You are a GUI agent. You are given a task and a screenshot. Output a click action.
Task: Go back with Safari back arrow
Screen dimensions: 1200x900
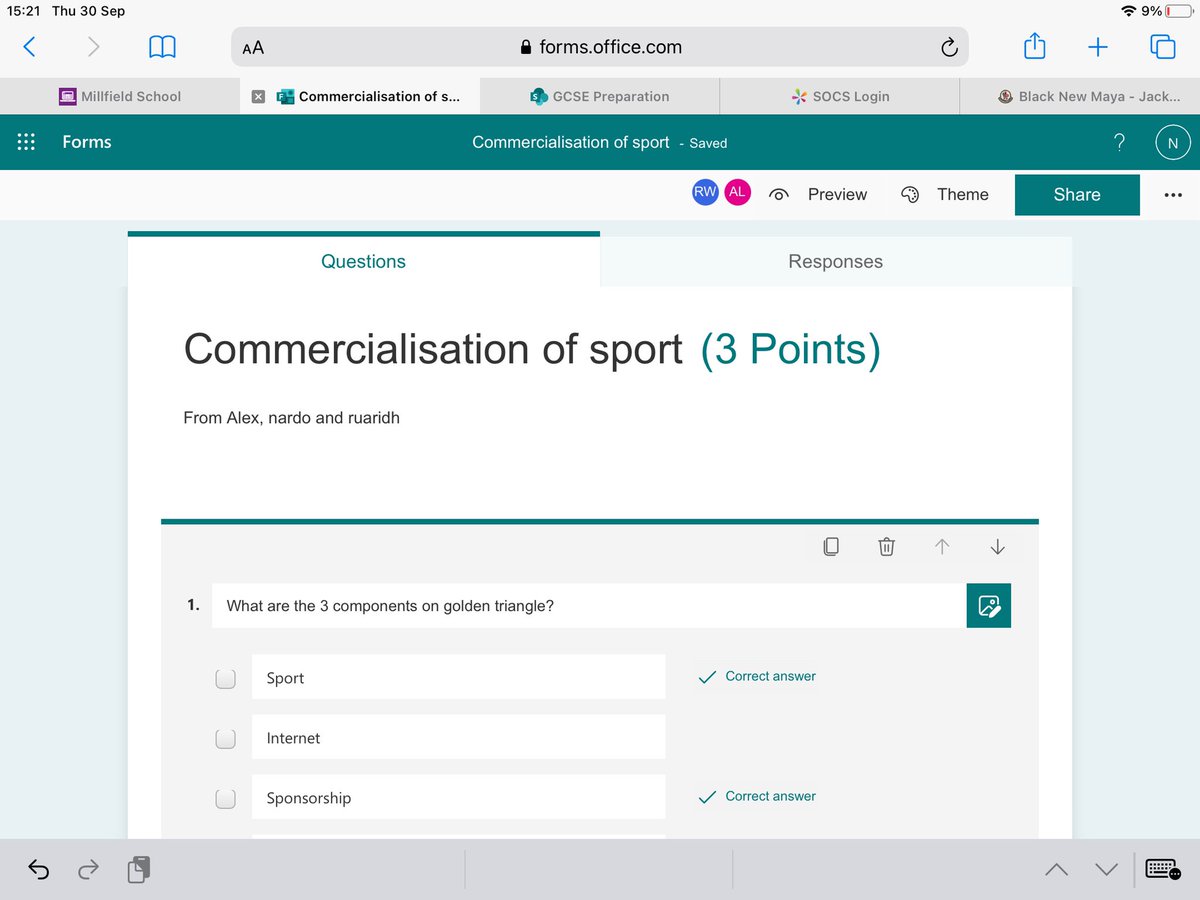[29, 46]
